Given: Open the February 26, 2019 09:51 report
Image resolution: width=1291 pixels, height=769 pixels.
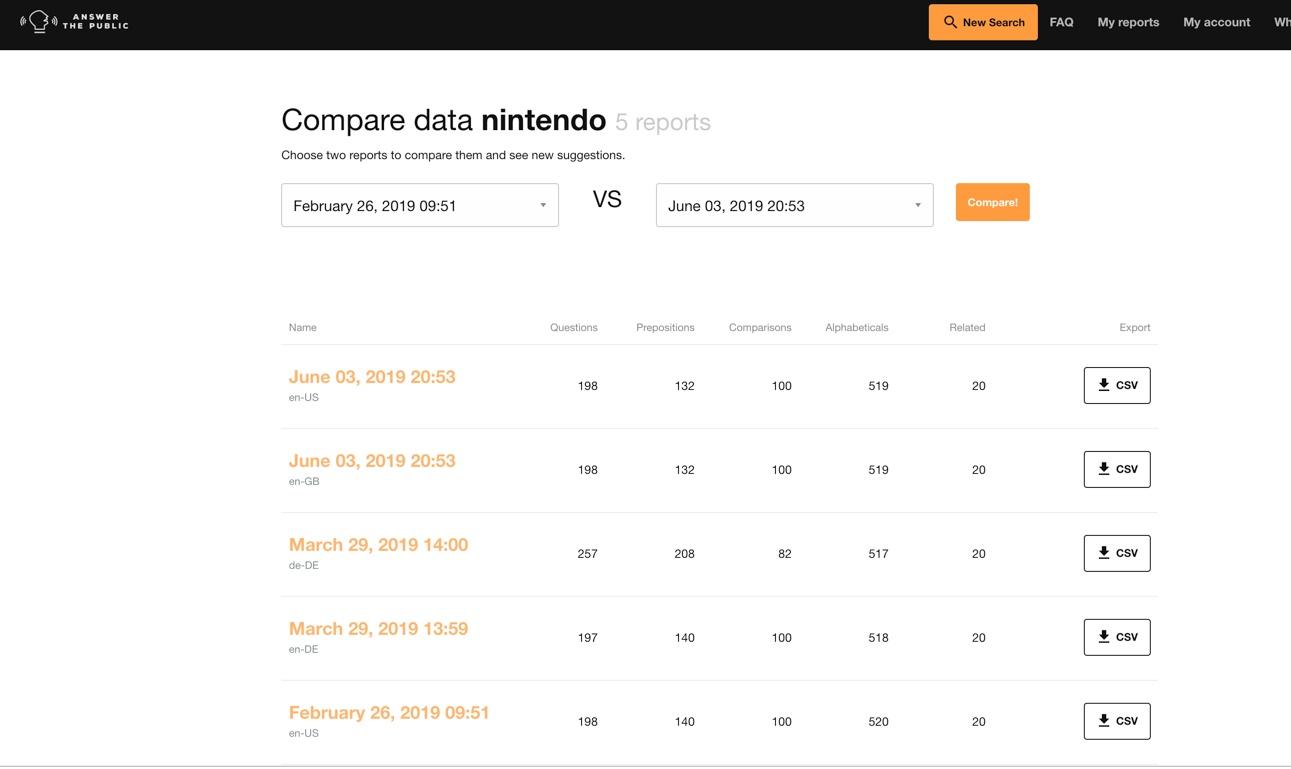Looking at the screenshot, I should tap(389, 713).
